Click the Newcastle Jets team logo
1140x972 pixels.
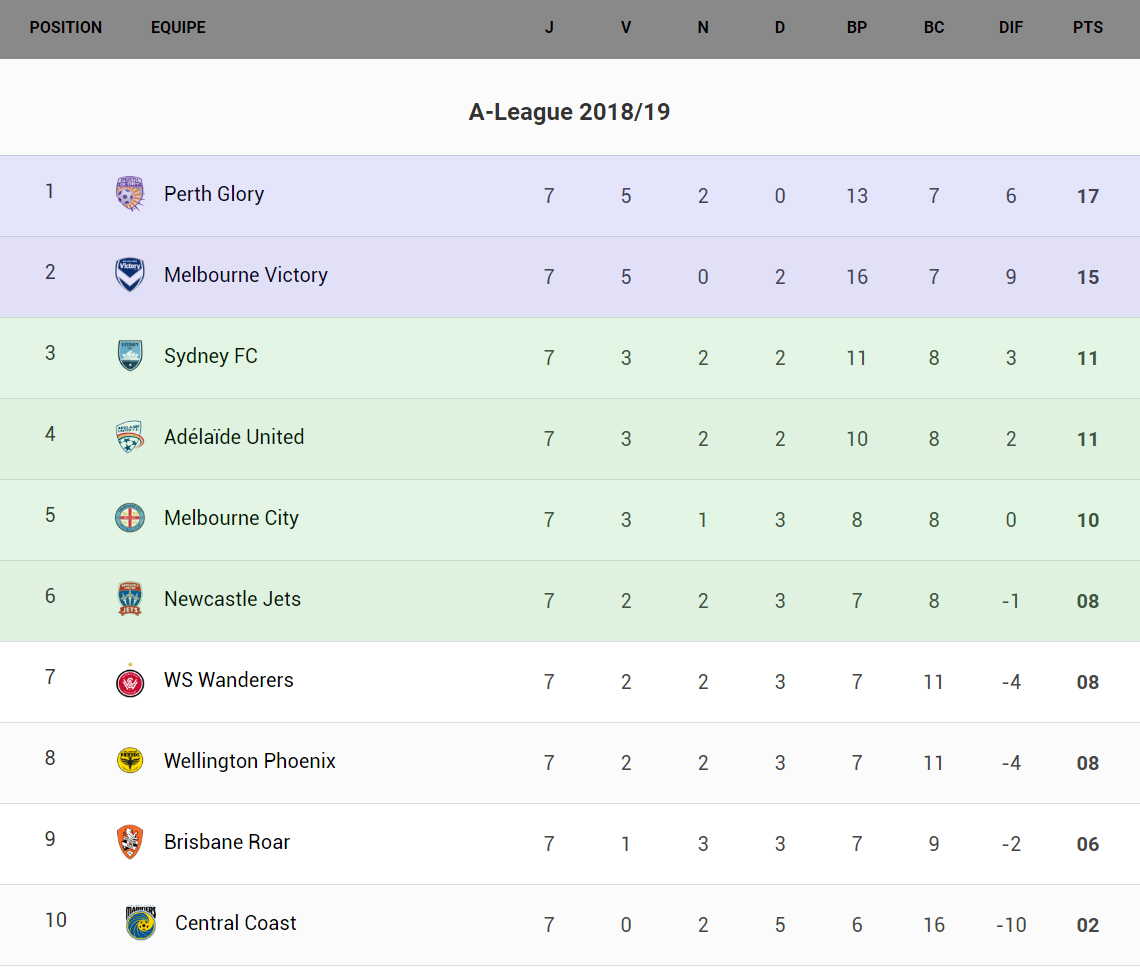coord(130,599)
